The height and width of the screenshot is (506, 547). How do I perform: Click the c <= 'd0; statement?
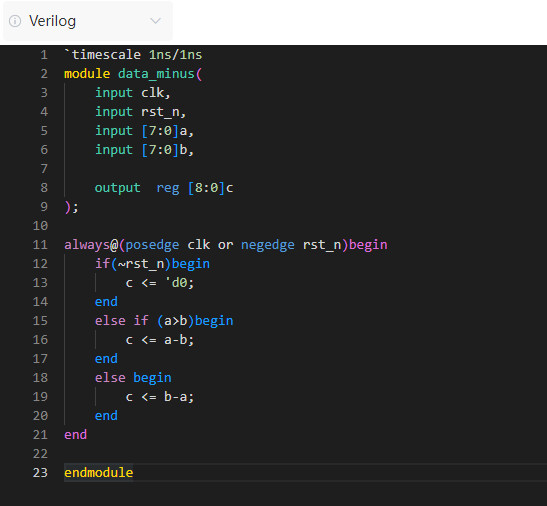(160, 283)
